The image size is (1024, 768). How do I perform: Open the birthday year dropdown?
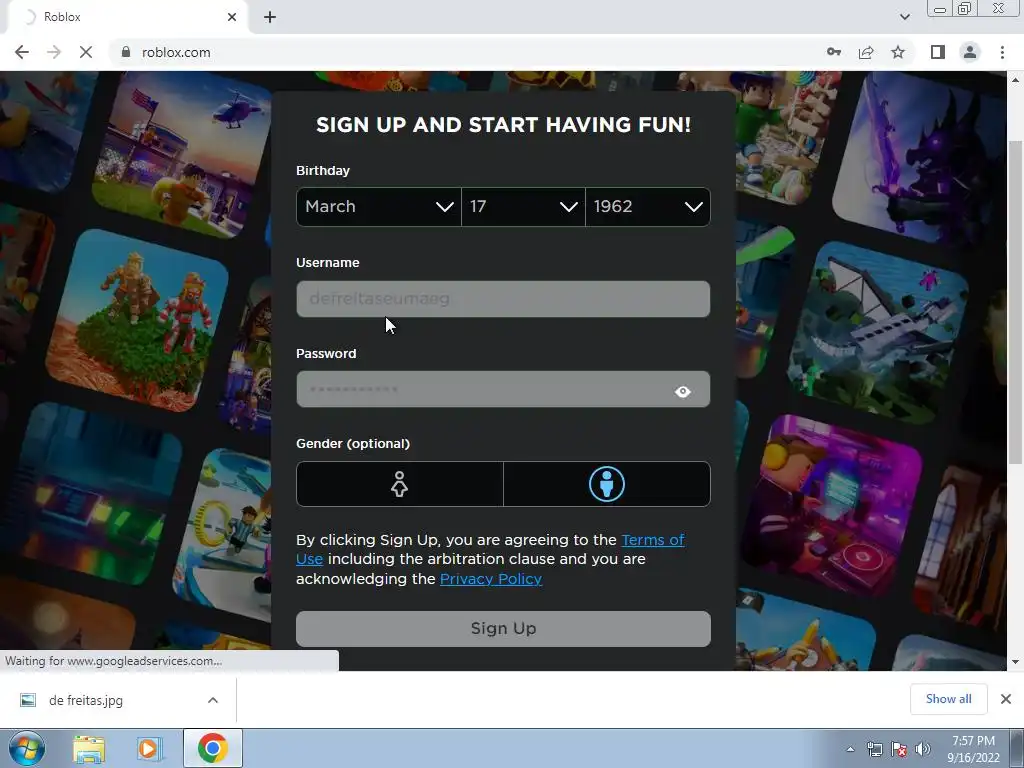tap(648, 206)
